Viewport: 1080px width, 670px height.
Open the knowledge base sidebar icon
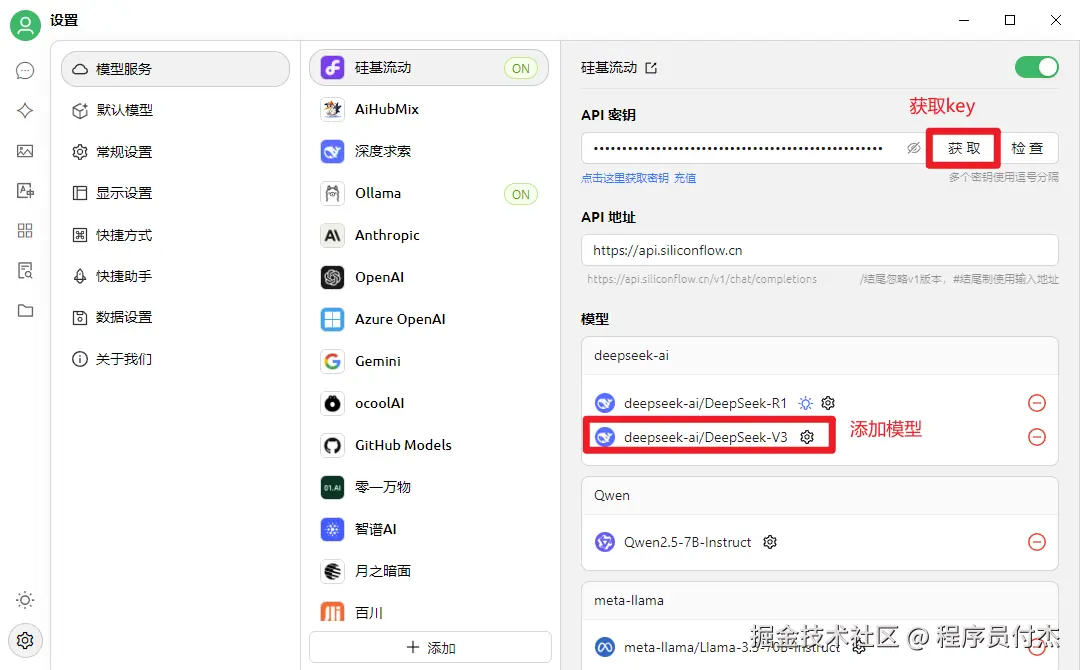coord(25,271)
